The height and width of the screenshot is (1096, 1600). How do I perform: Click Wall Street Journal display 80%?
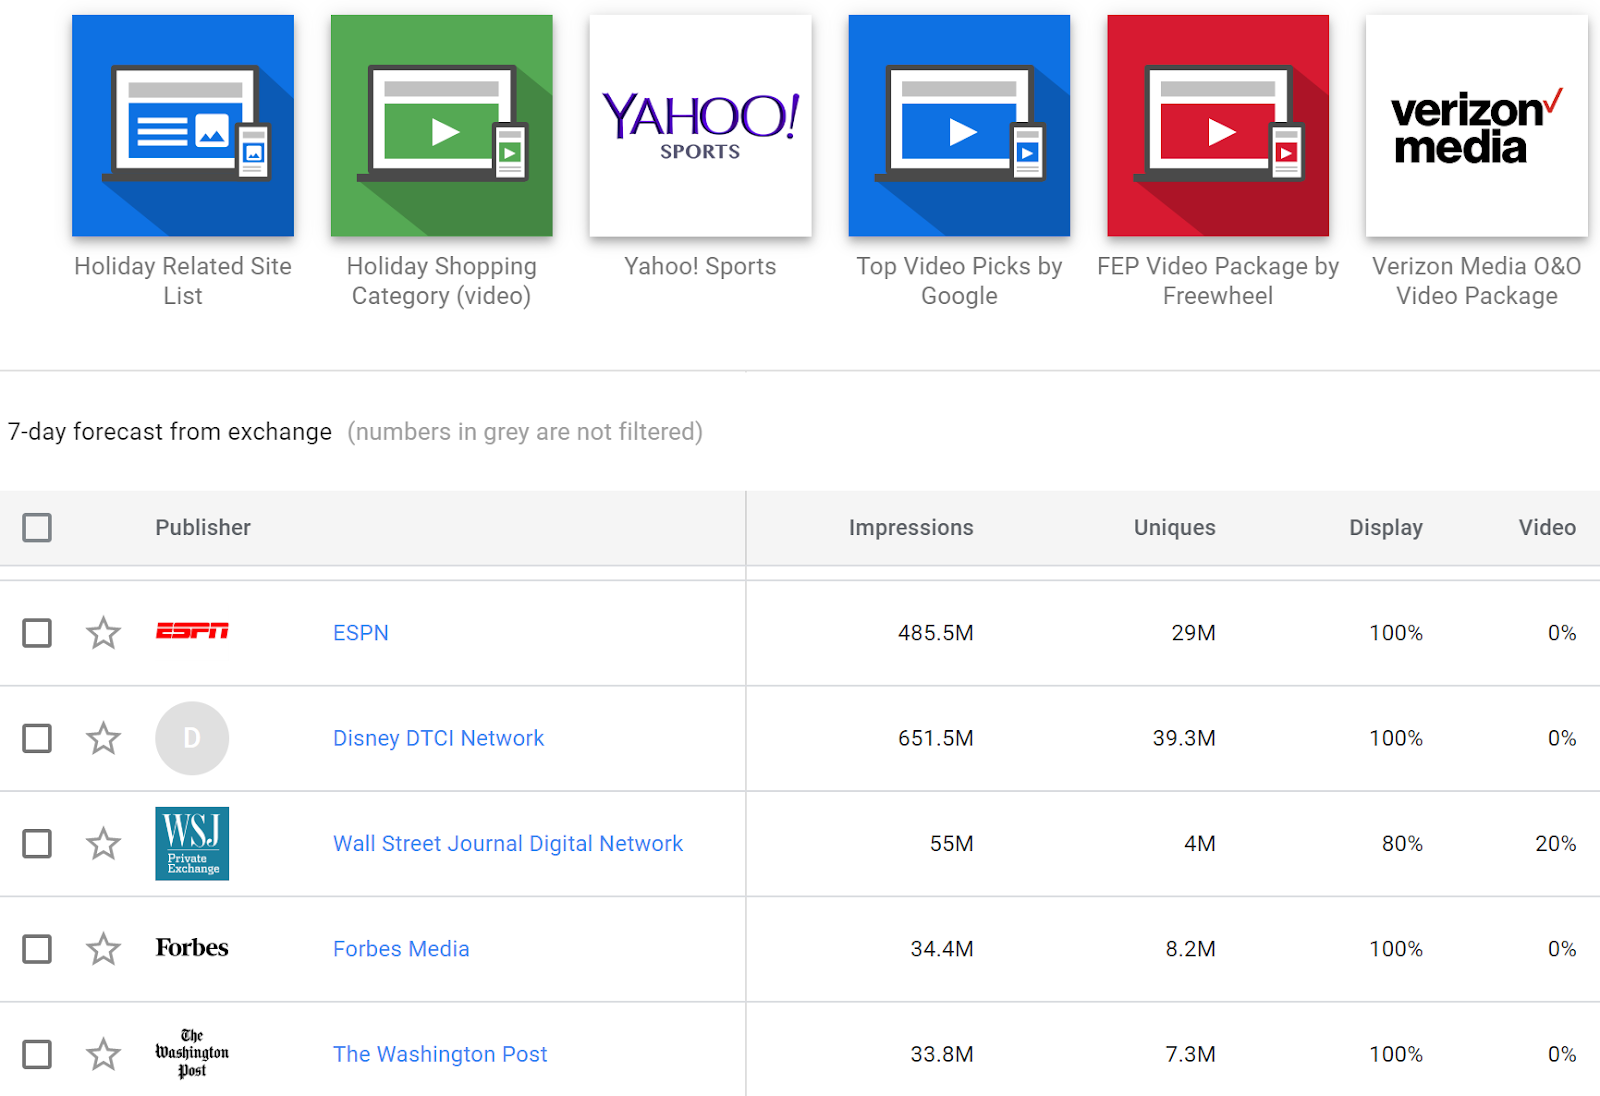1402,843
